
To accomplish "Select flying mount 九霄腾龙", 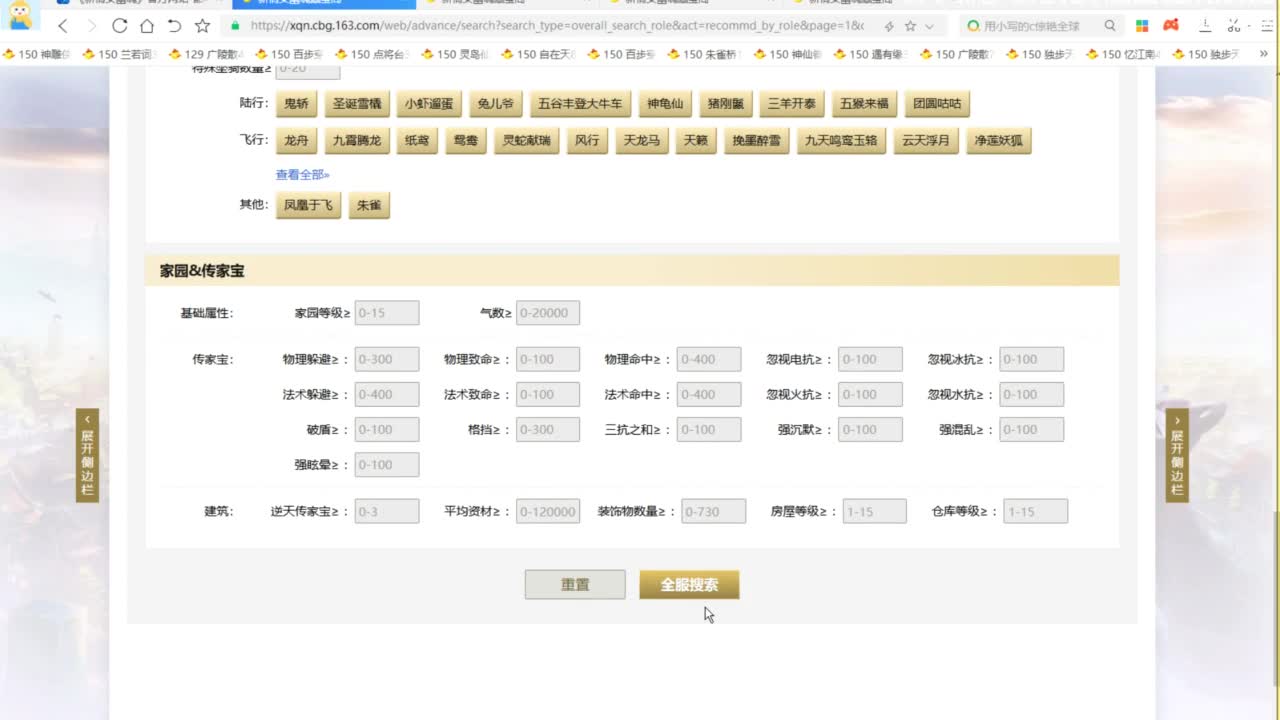I will pyautogui.click(x=357, y=141).
